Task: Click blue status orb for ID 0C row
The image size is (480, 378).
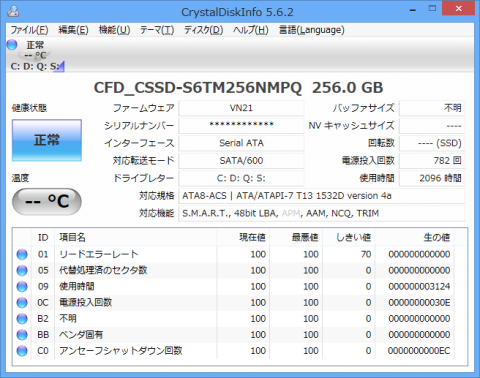Action: tap(22, 302)
